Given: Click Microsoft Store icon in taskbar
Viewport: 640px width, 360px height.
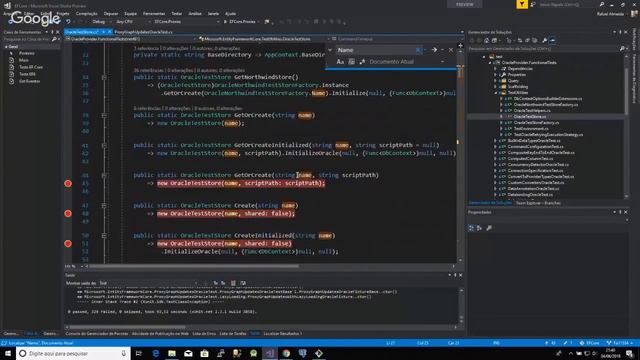Looking at the screenshot, I should coord(204,353).
